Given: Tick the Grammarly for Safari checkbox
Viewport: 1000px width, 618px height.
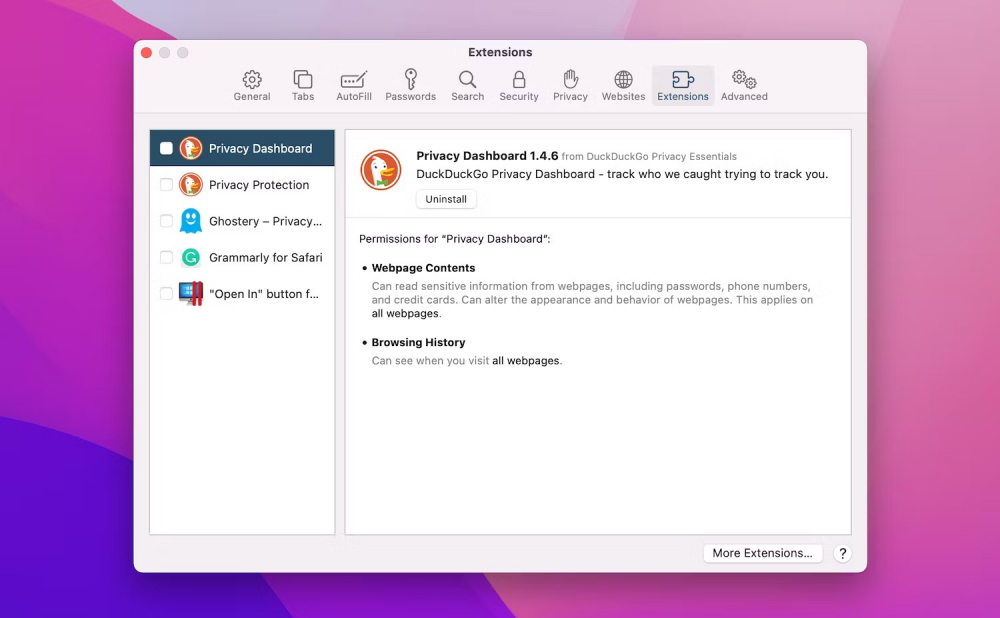Looking at the screenshot, I should point(166,258).
